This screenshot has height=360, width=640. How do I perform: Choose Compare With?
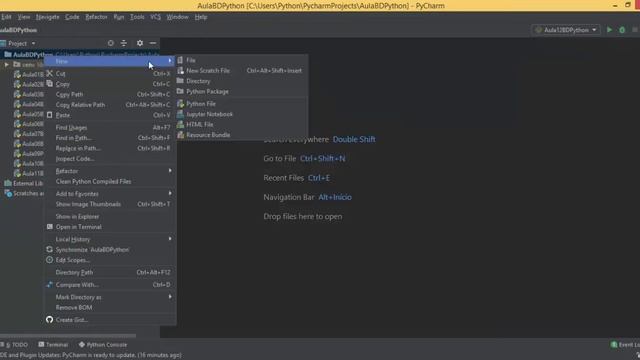point(110,284)
